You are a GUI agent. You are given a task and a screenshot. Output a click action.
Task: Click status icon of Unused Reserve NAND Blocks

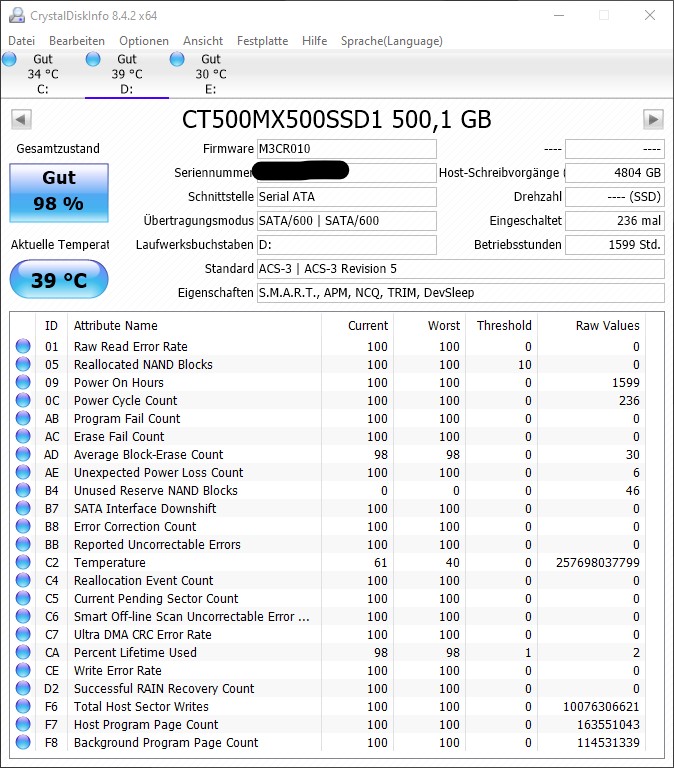tap(23, 490)
